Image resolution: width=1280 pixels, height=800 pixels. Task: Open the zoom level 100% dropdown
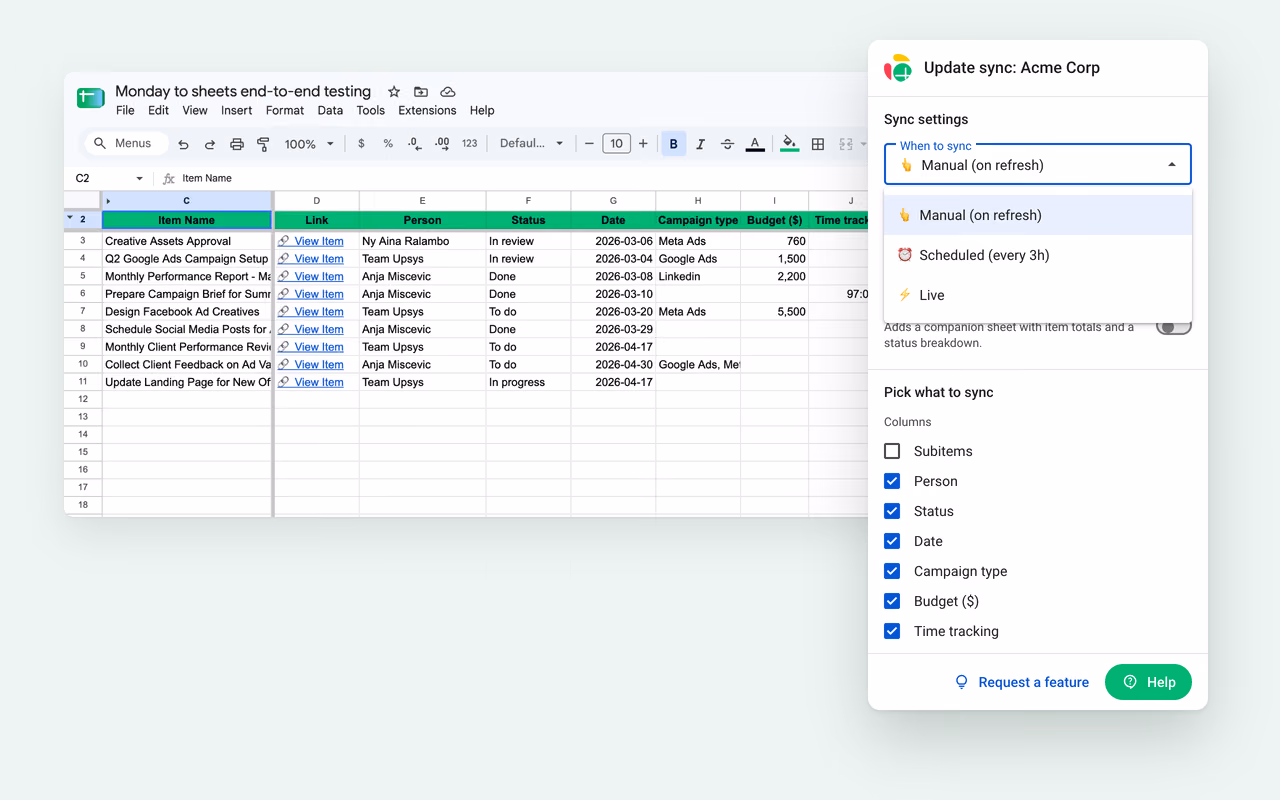point(308,144)
